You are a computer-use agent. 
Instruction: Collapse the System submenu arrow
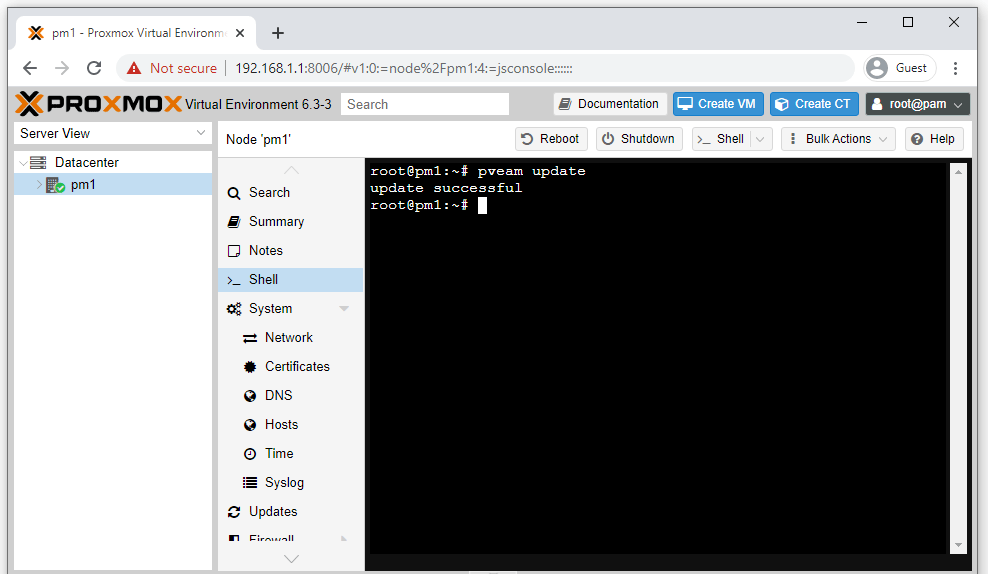344,309
